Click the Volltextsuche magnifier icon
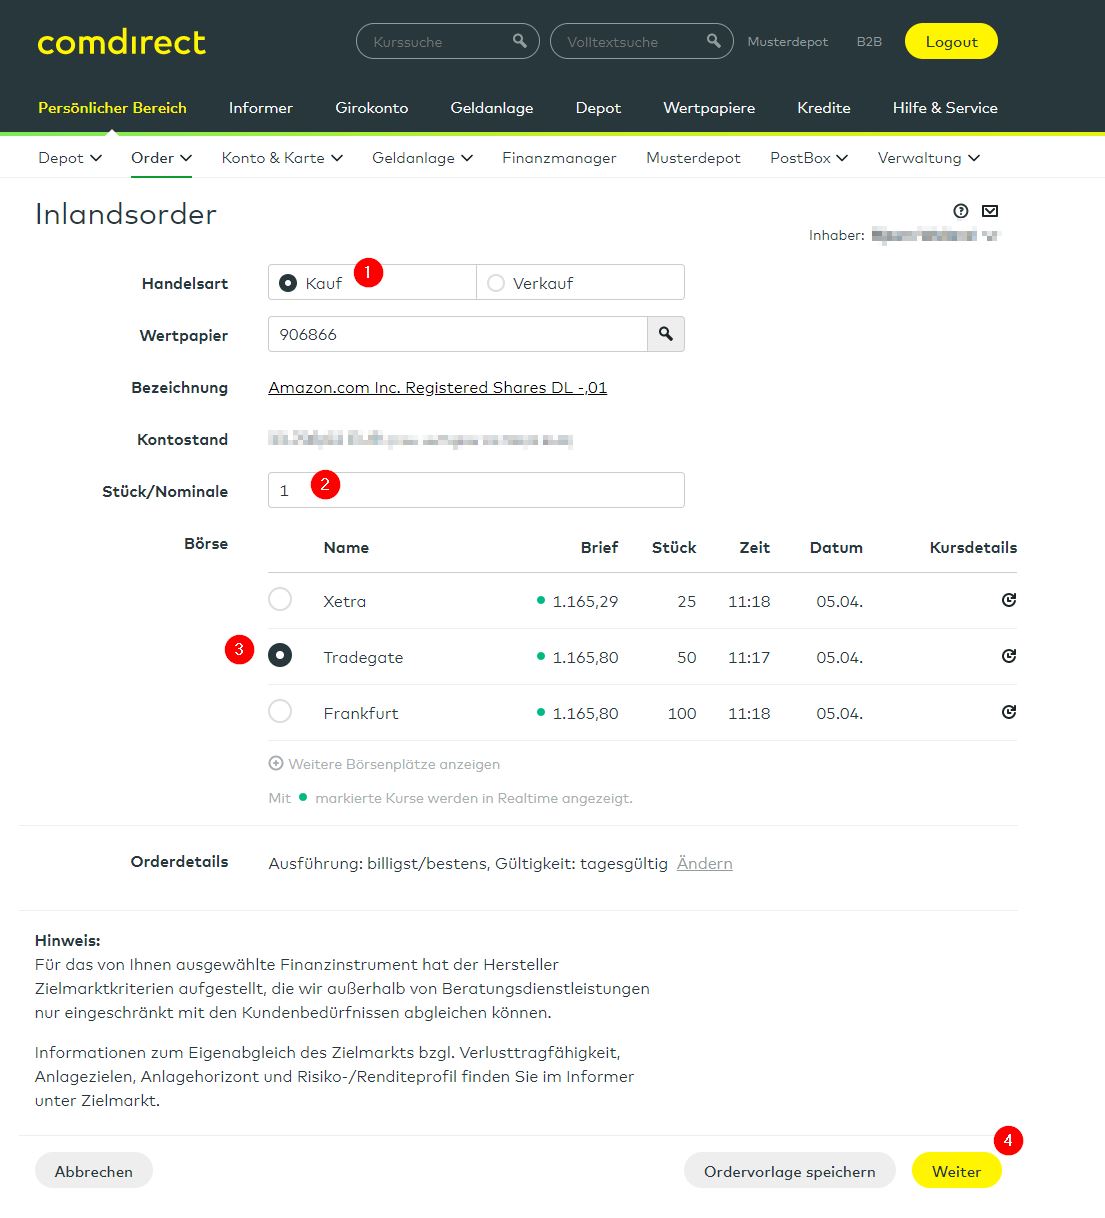This screenshot has height=1218, width=1105. click(x=713, y=41)
